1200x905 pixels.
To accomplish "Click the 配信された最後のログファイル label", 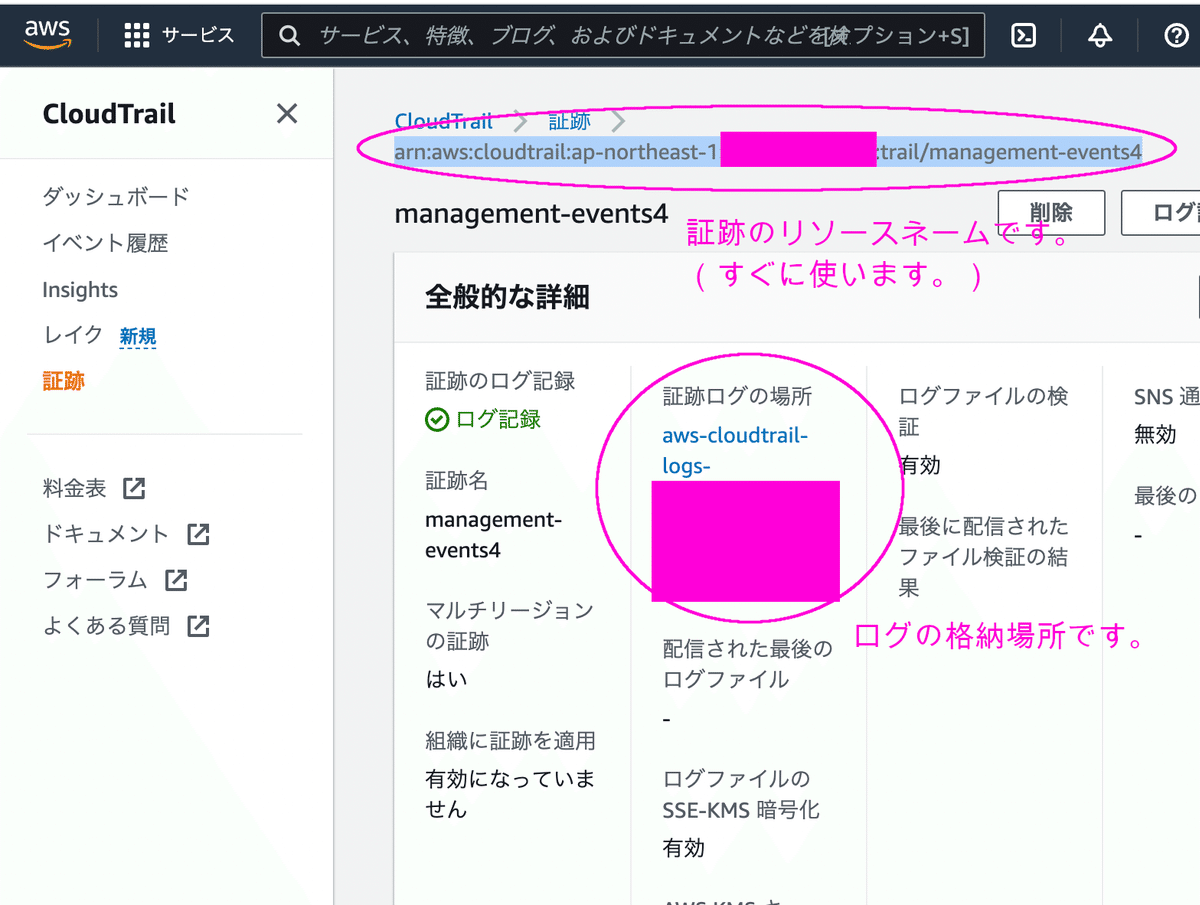I will pyautogui.click(x=748, y=664).
